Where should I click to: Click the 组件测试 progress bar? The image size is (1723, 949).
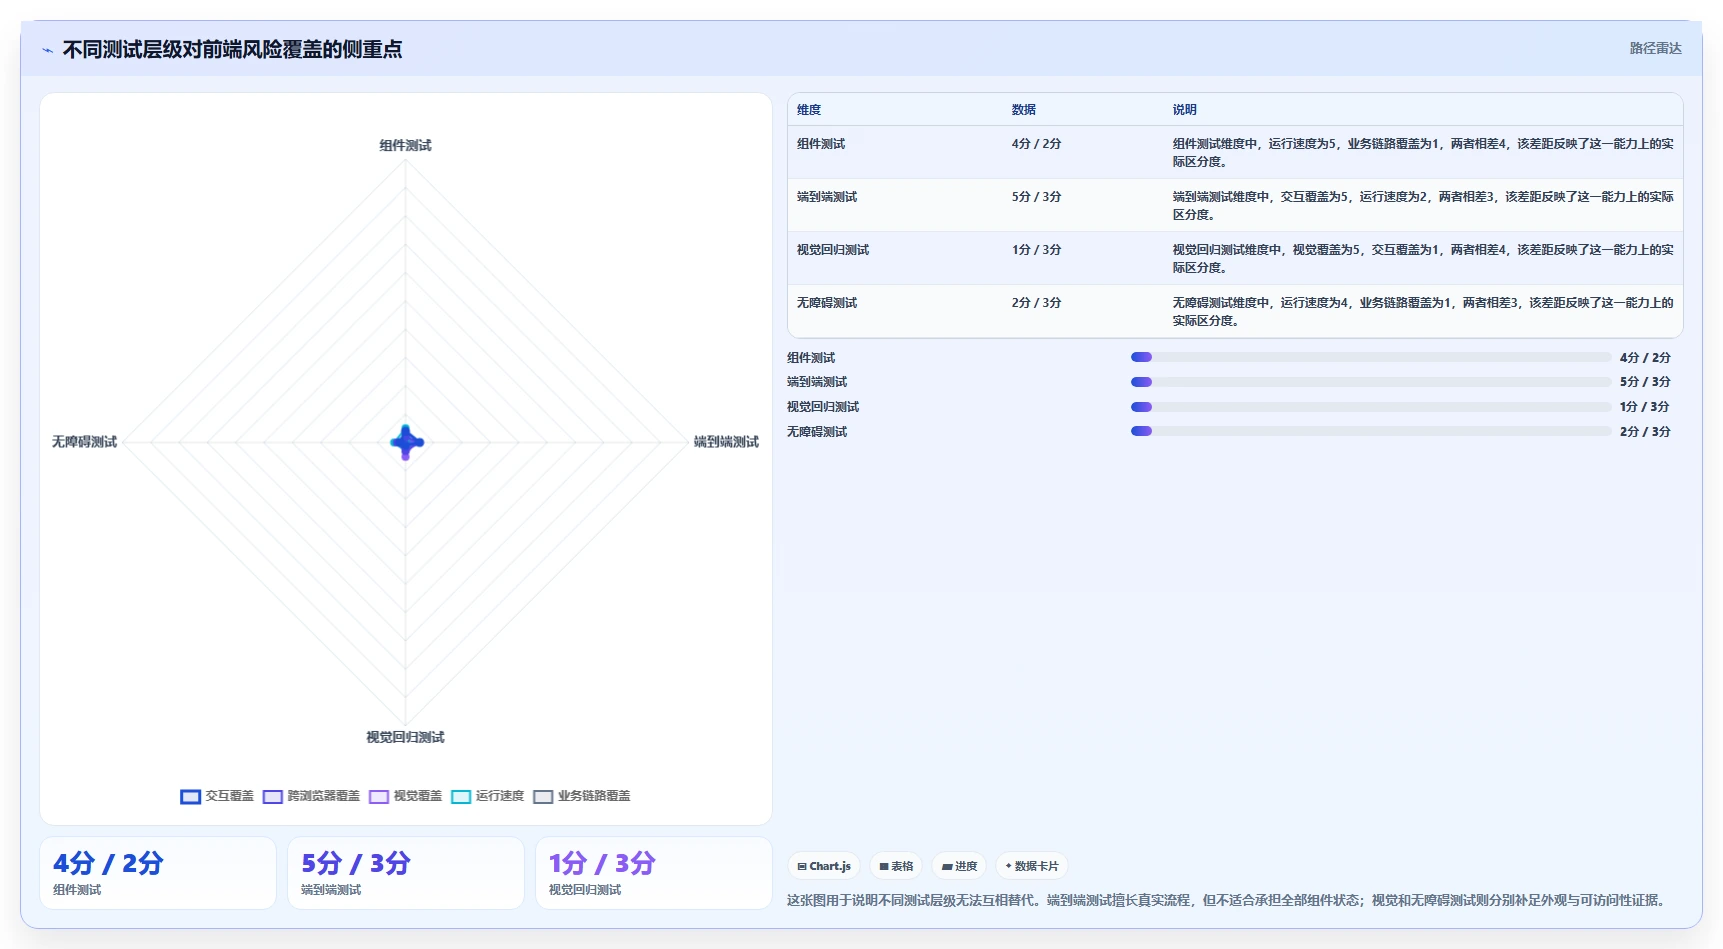pos(1370,357)
